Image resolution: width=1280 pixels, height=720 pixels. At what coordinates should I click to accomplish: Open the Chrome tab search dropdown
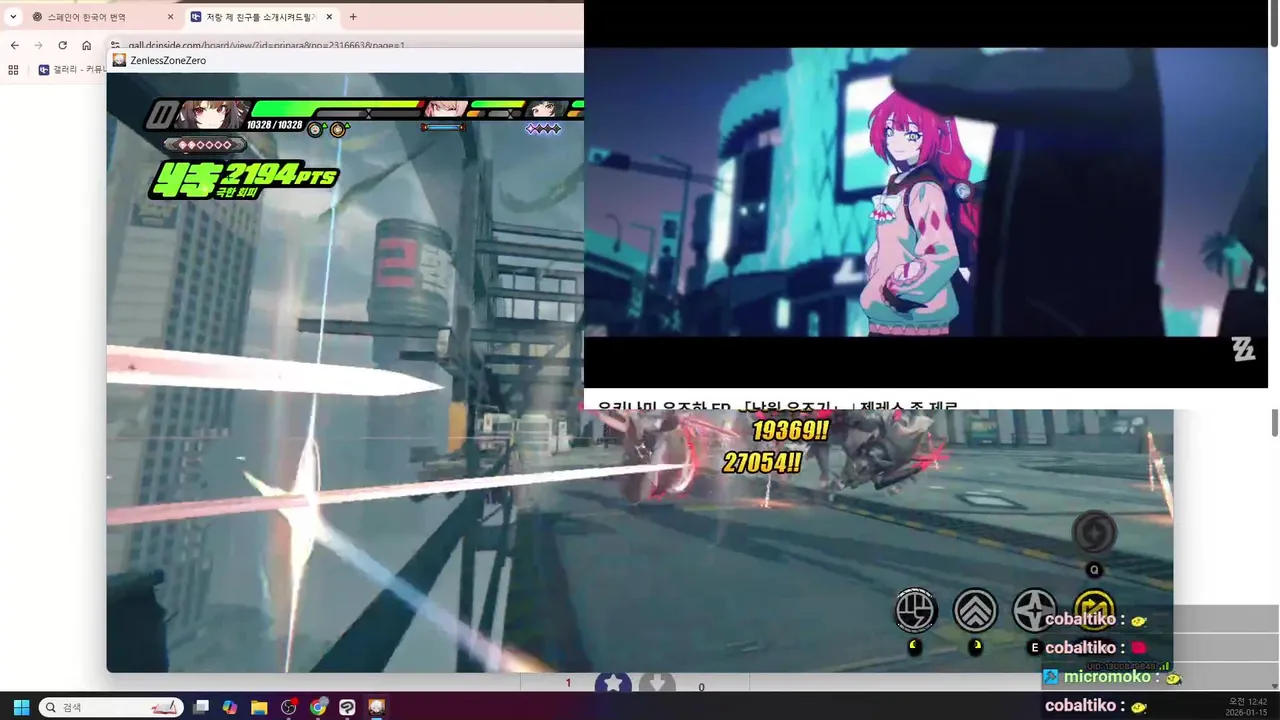[13, 17]
